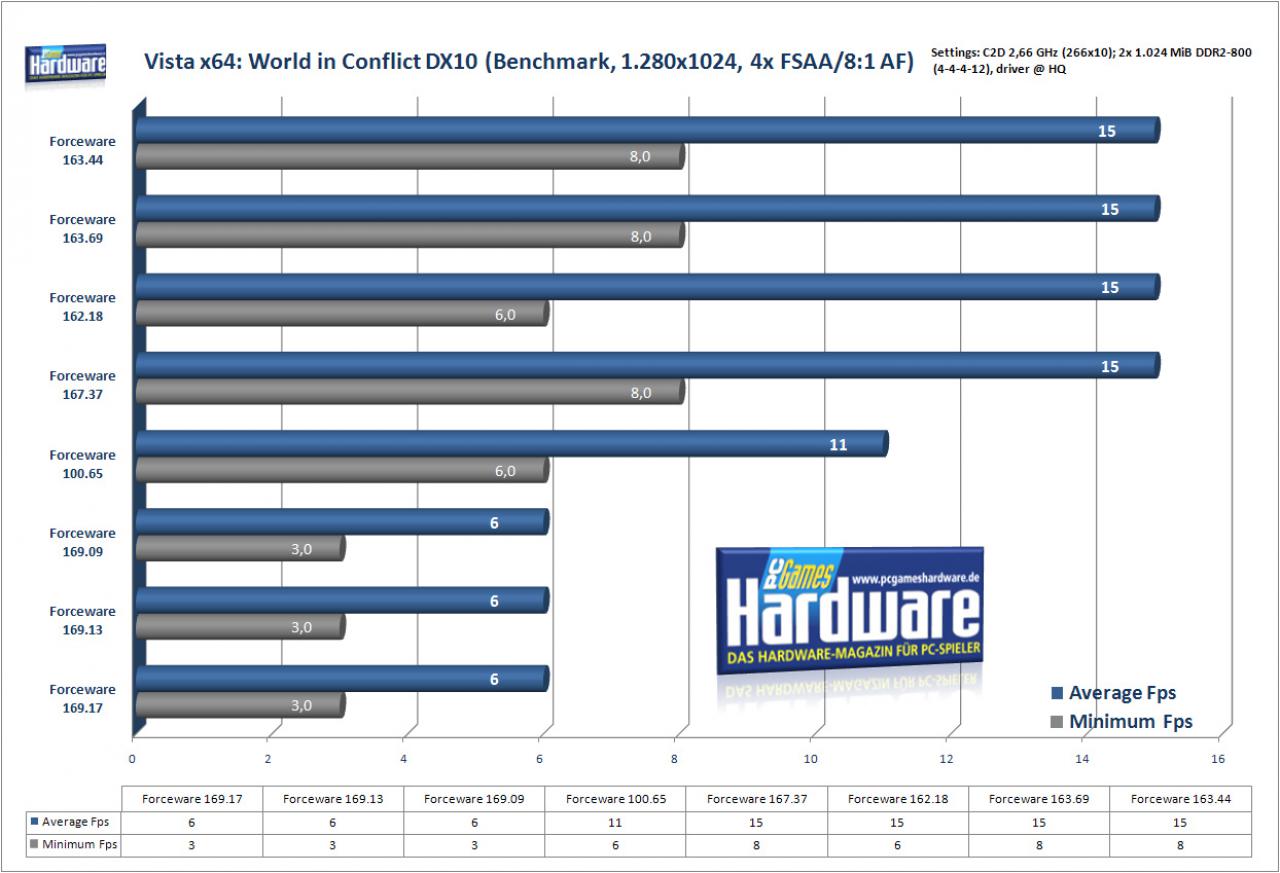Viewport: 1280px width, 873px height.
Task: Click the Average Fps table cell under Forceware 100.65
Action: 613,822
